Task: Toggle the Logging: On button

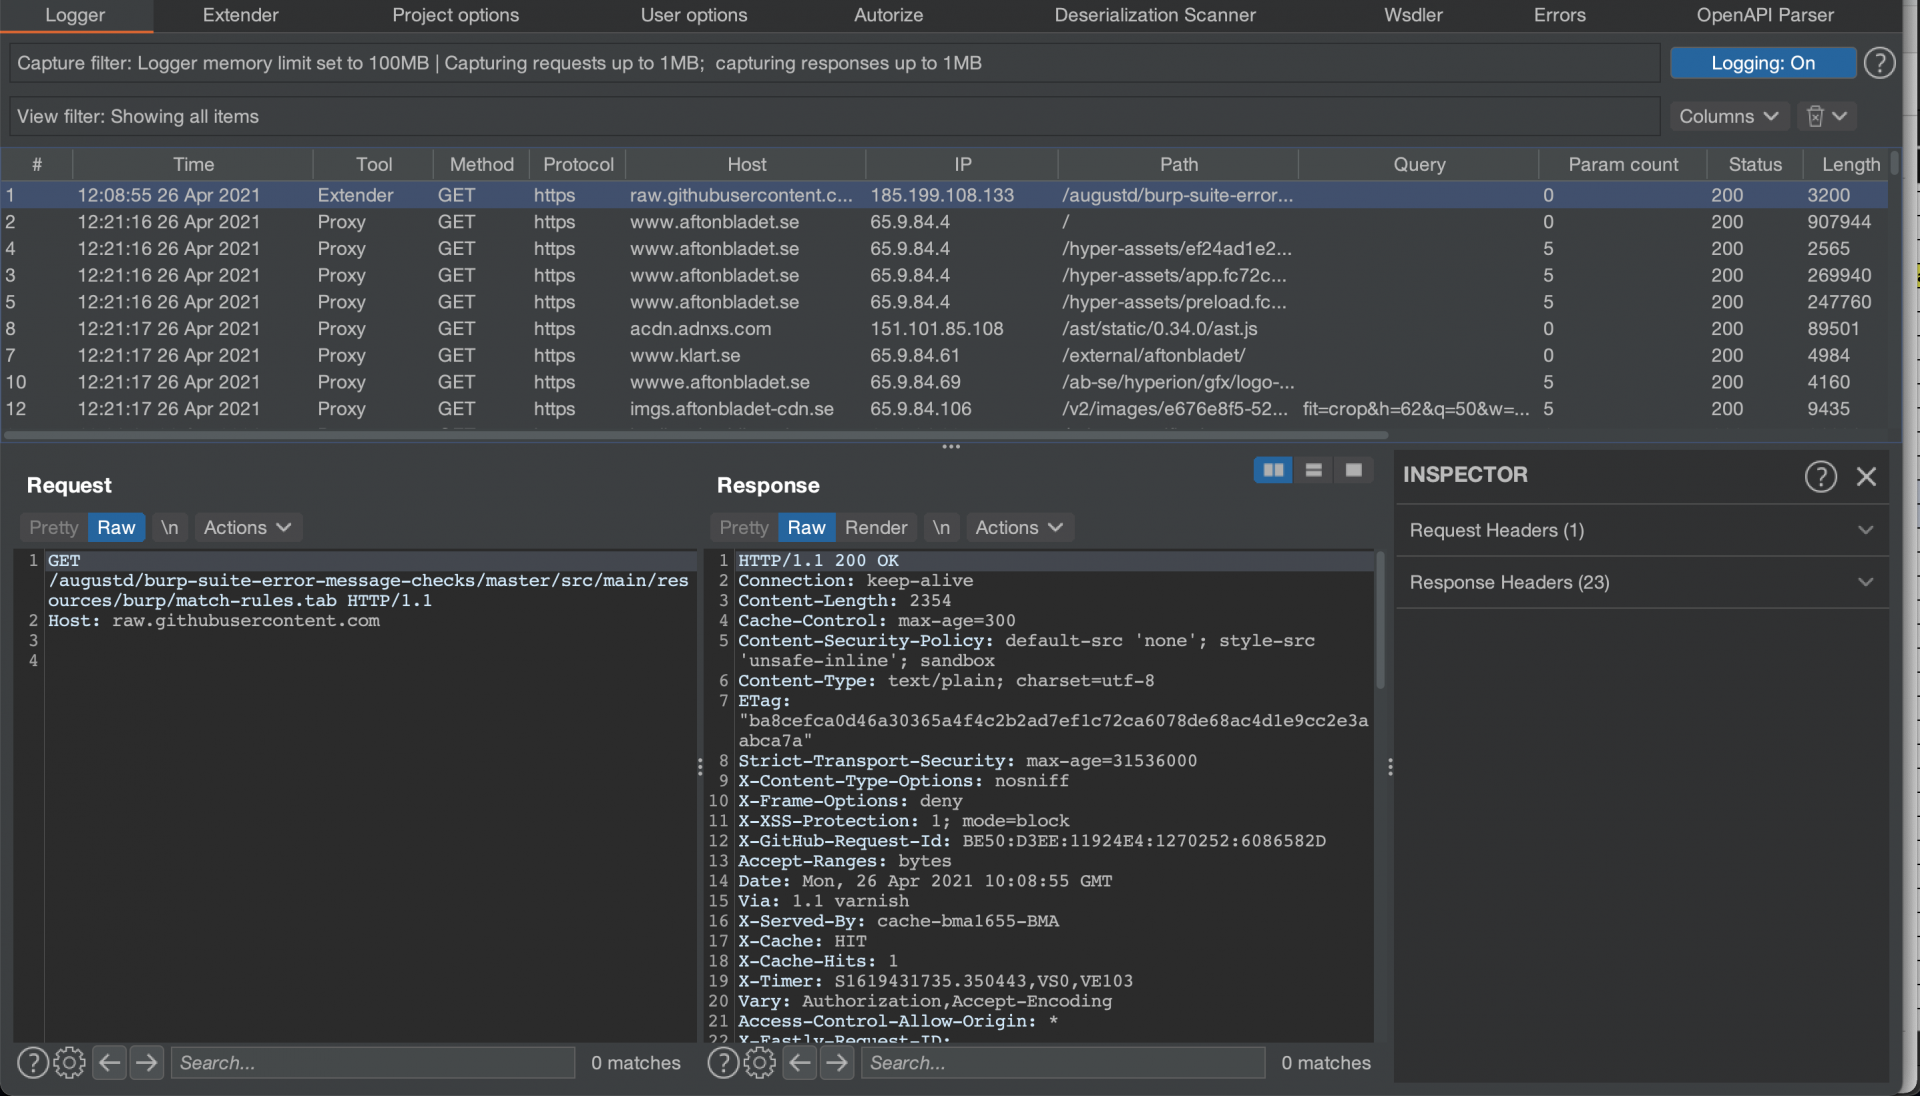Action: [1762, 63]
